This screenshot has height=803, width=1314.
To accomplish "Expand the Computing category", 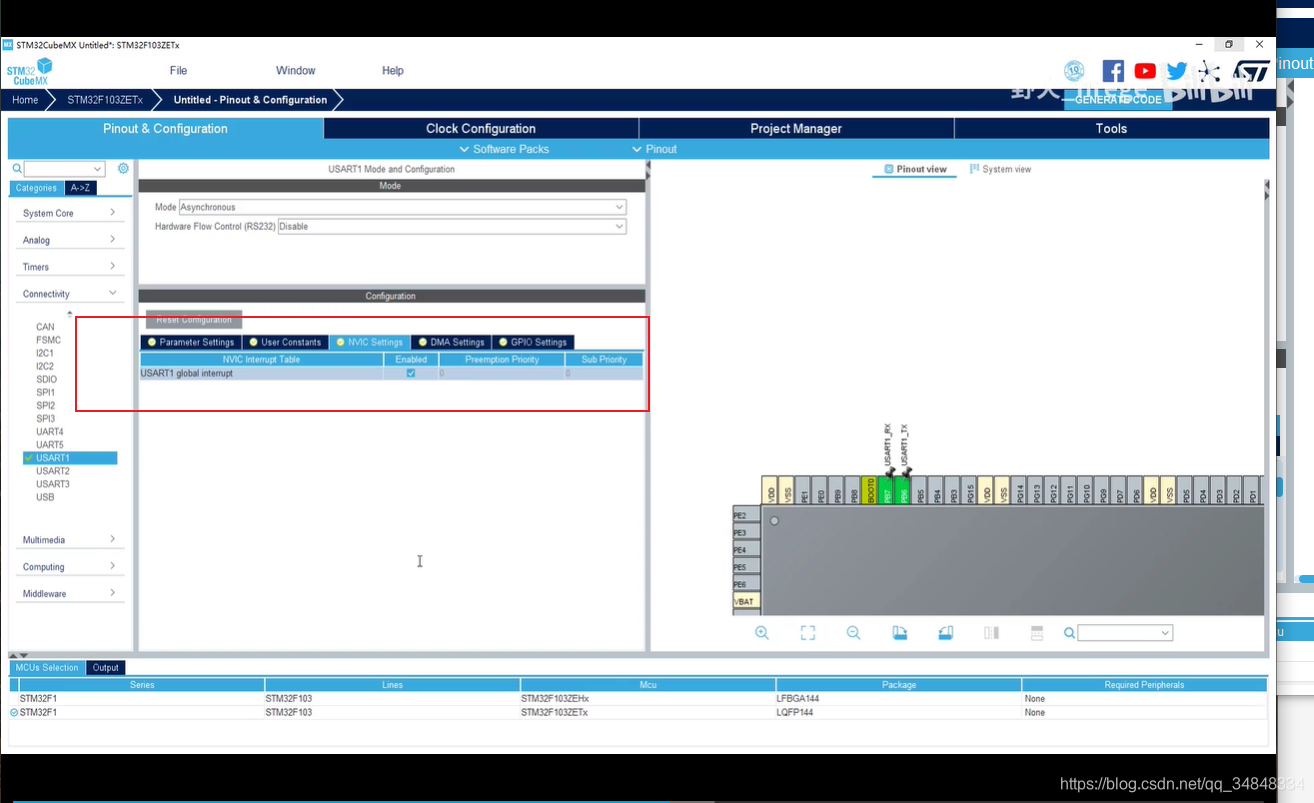I will (69, 567).
